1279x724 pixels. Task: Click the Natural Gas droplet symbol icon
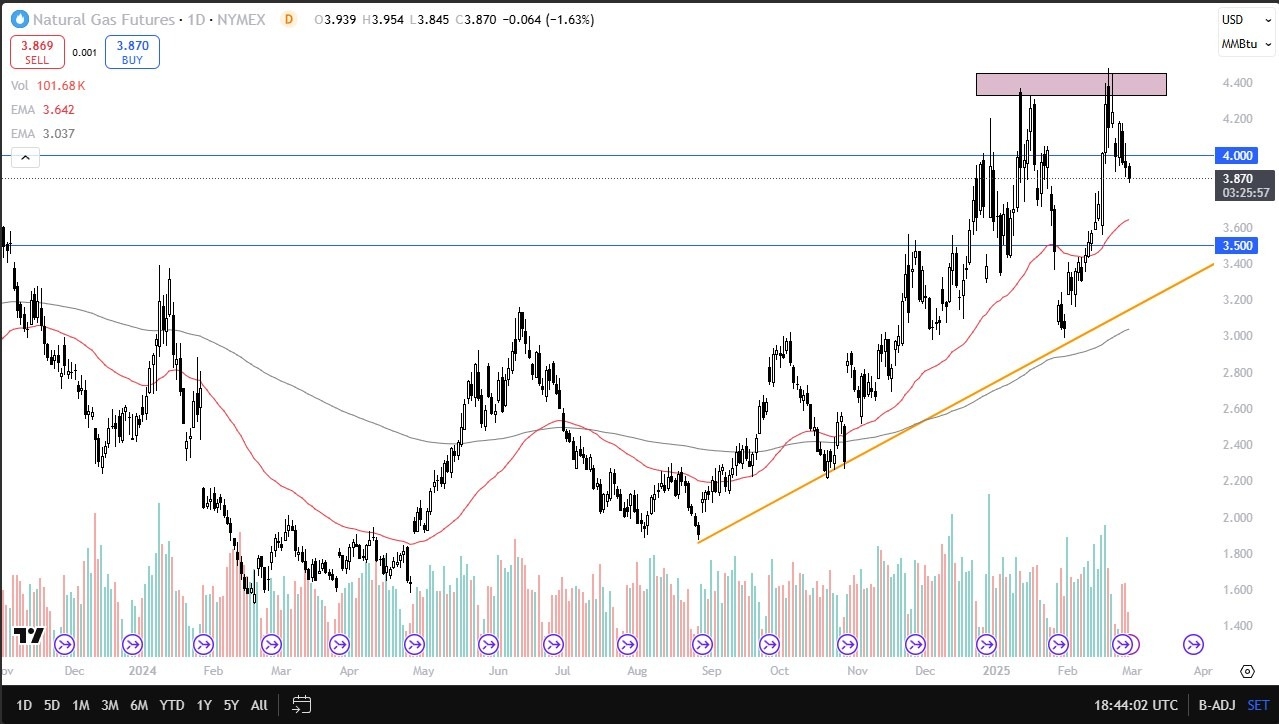pos(20,19)
